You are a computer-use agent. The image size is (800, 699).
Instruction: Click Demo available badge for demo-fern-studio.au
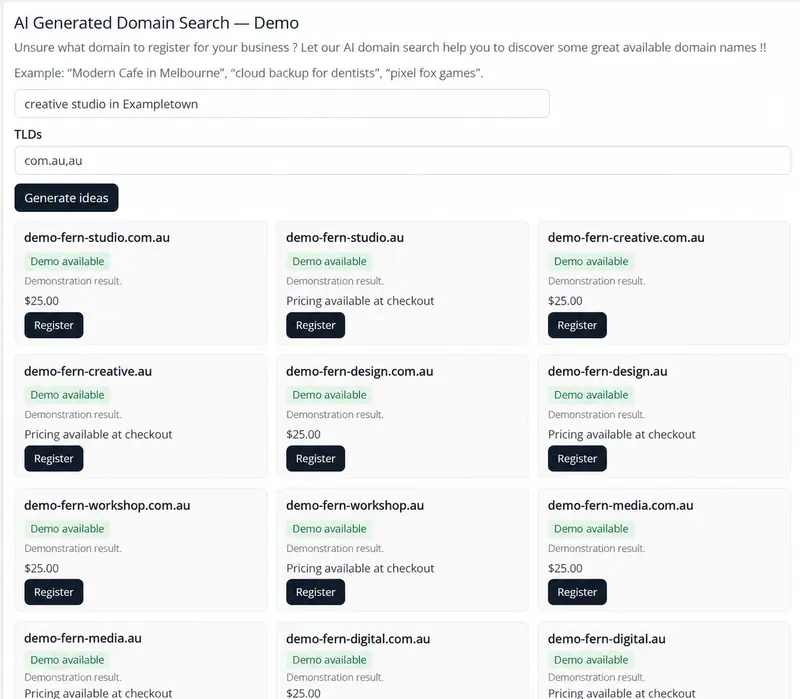(x=329, y=261)
